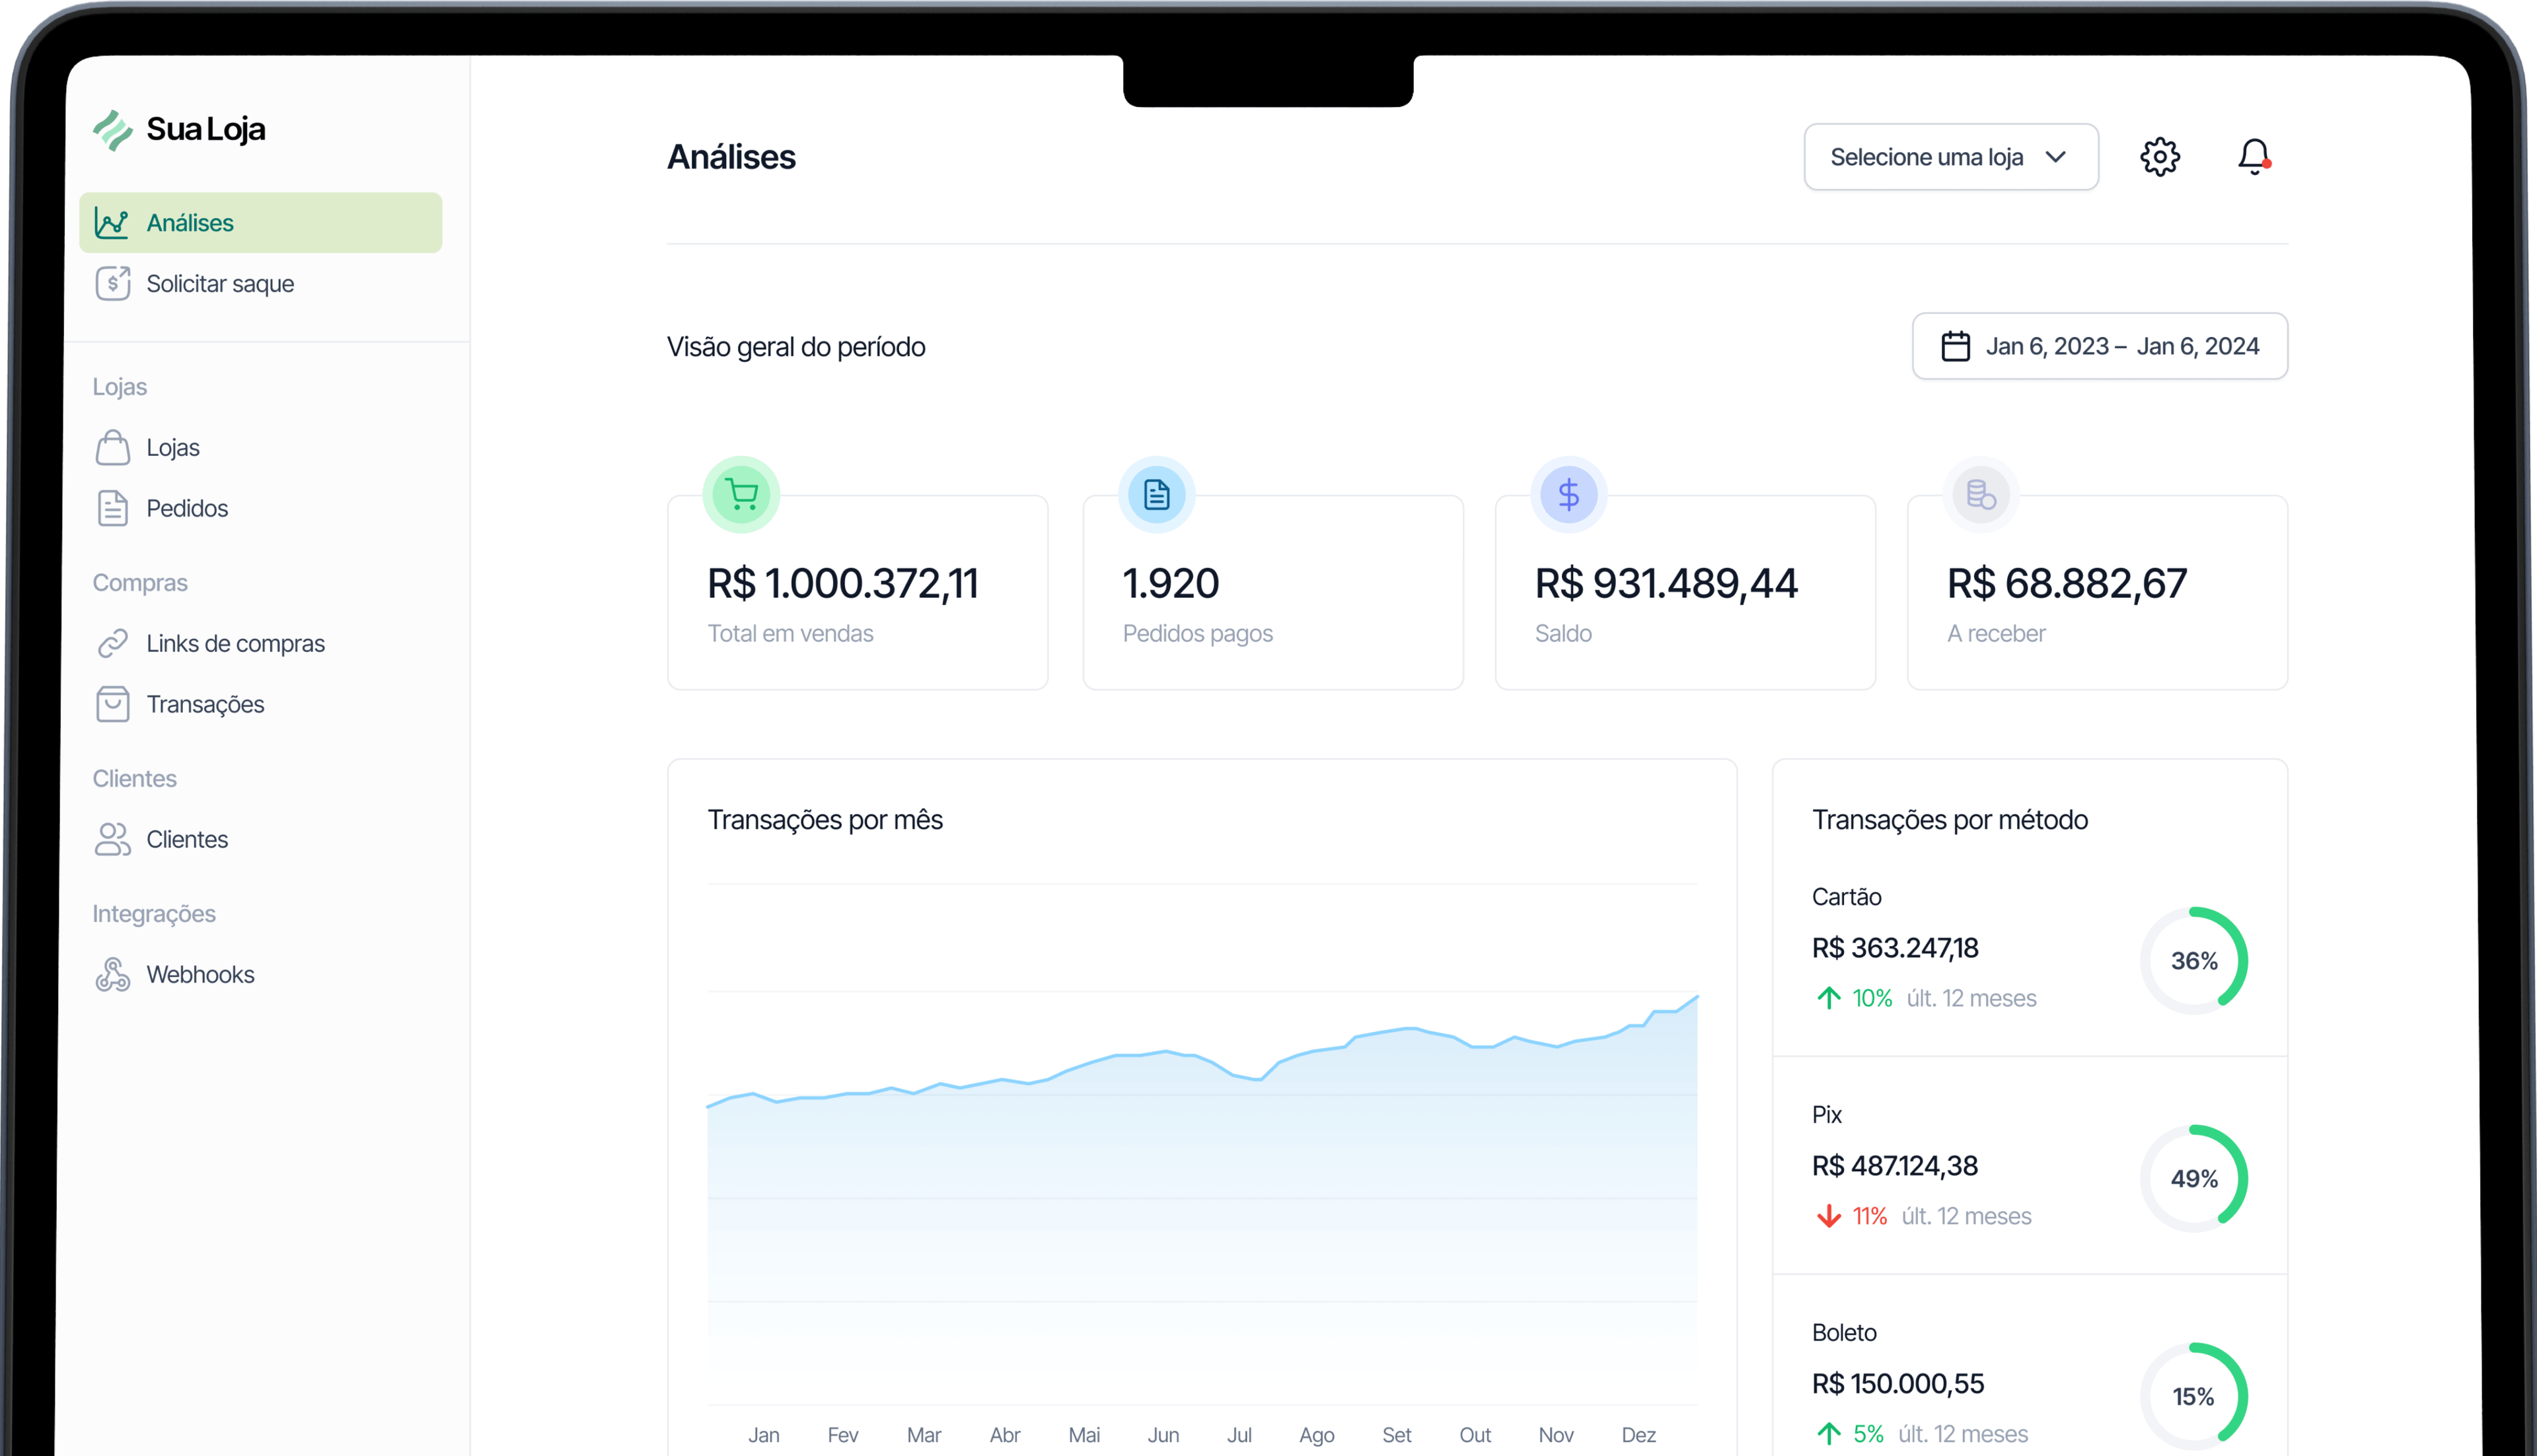2537x1456 pixels.
Task: Open Webhooks menu item
Action: 261,974
